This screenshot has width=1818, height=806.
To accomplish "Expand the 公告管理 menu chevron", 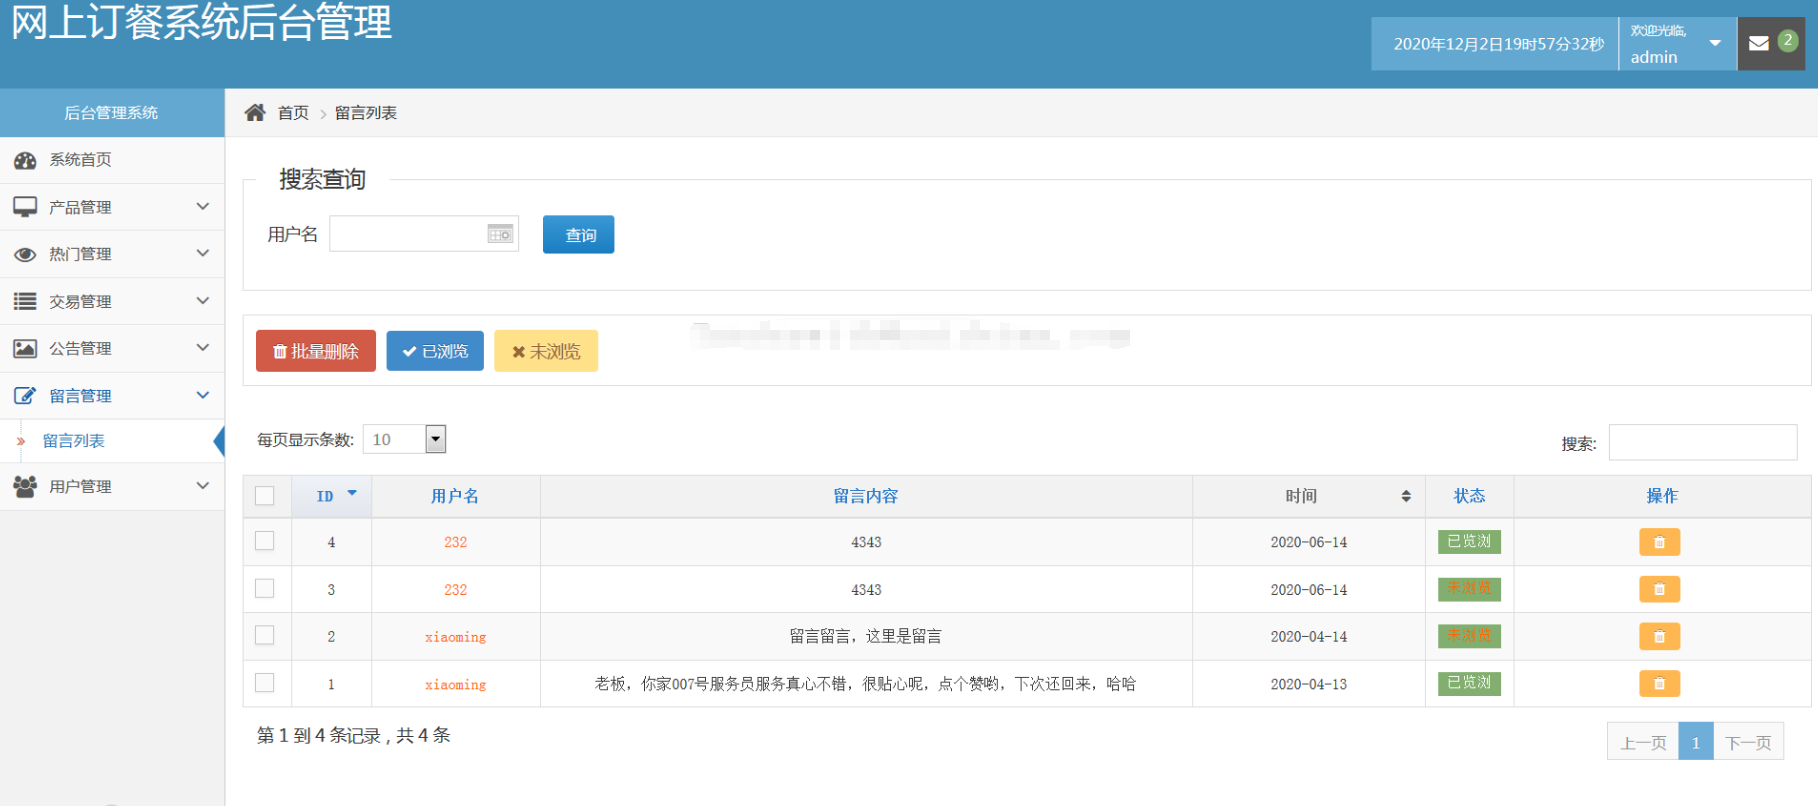I will click(x=203, y=347).
